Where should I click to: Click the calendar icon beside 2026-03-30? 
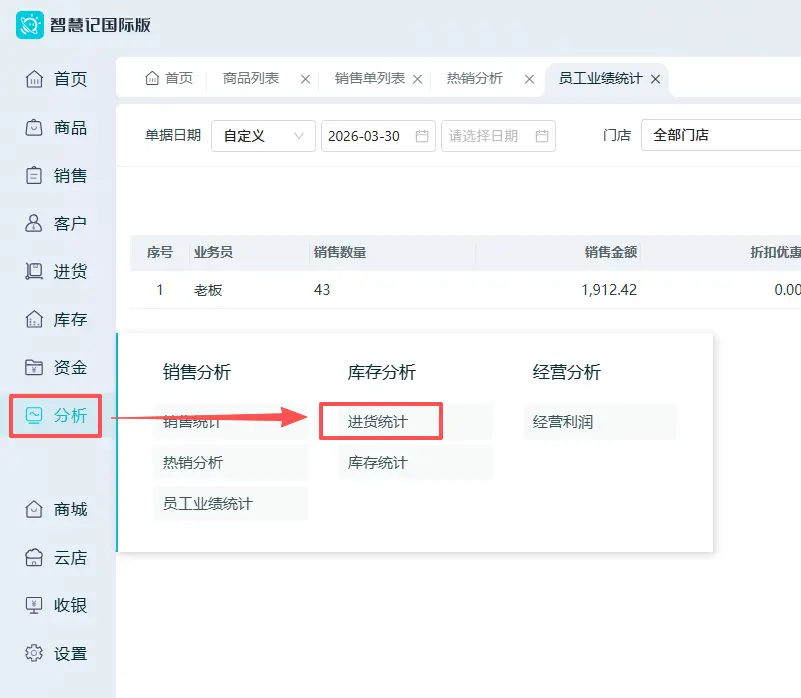422,136
